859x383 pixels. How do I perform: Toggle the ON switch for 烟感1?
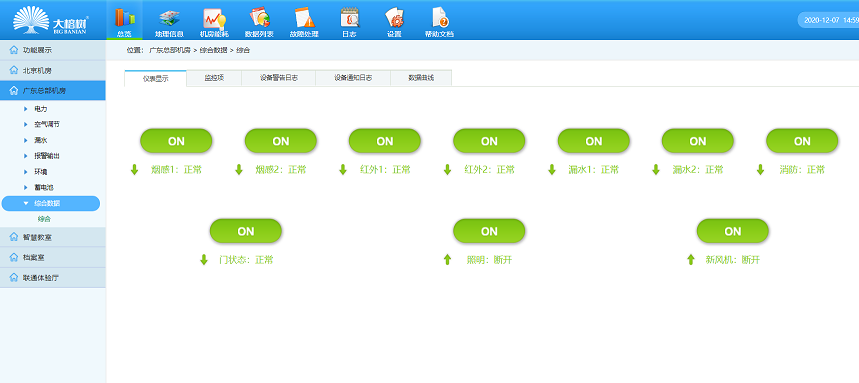[176, 141]
